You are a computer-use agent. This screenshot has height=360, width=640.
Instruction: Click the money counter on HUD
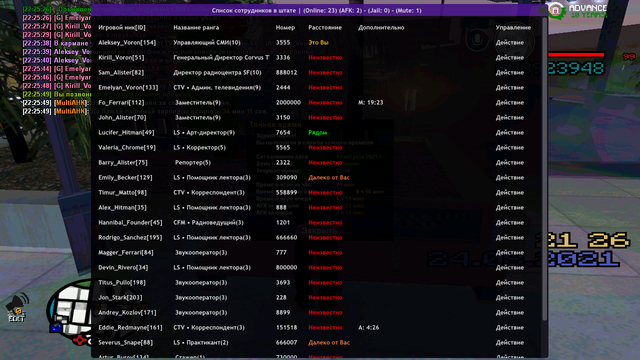551,68
